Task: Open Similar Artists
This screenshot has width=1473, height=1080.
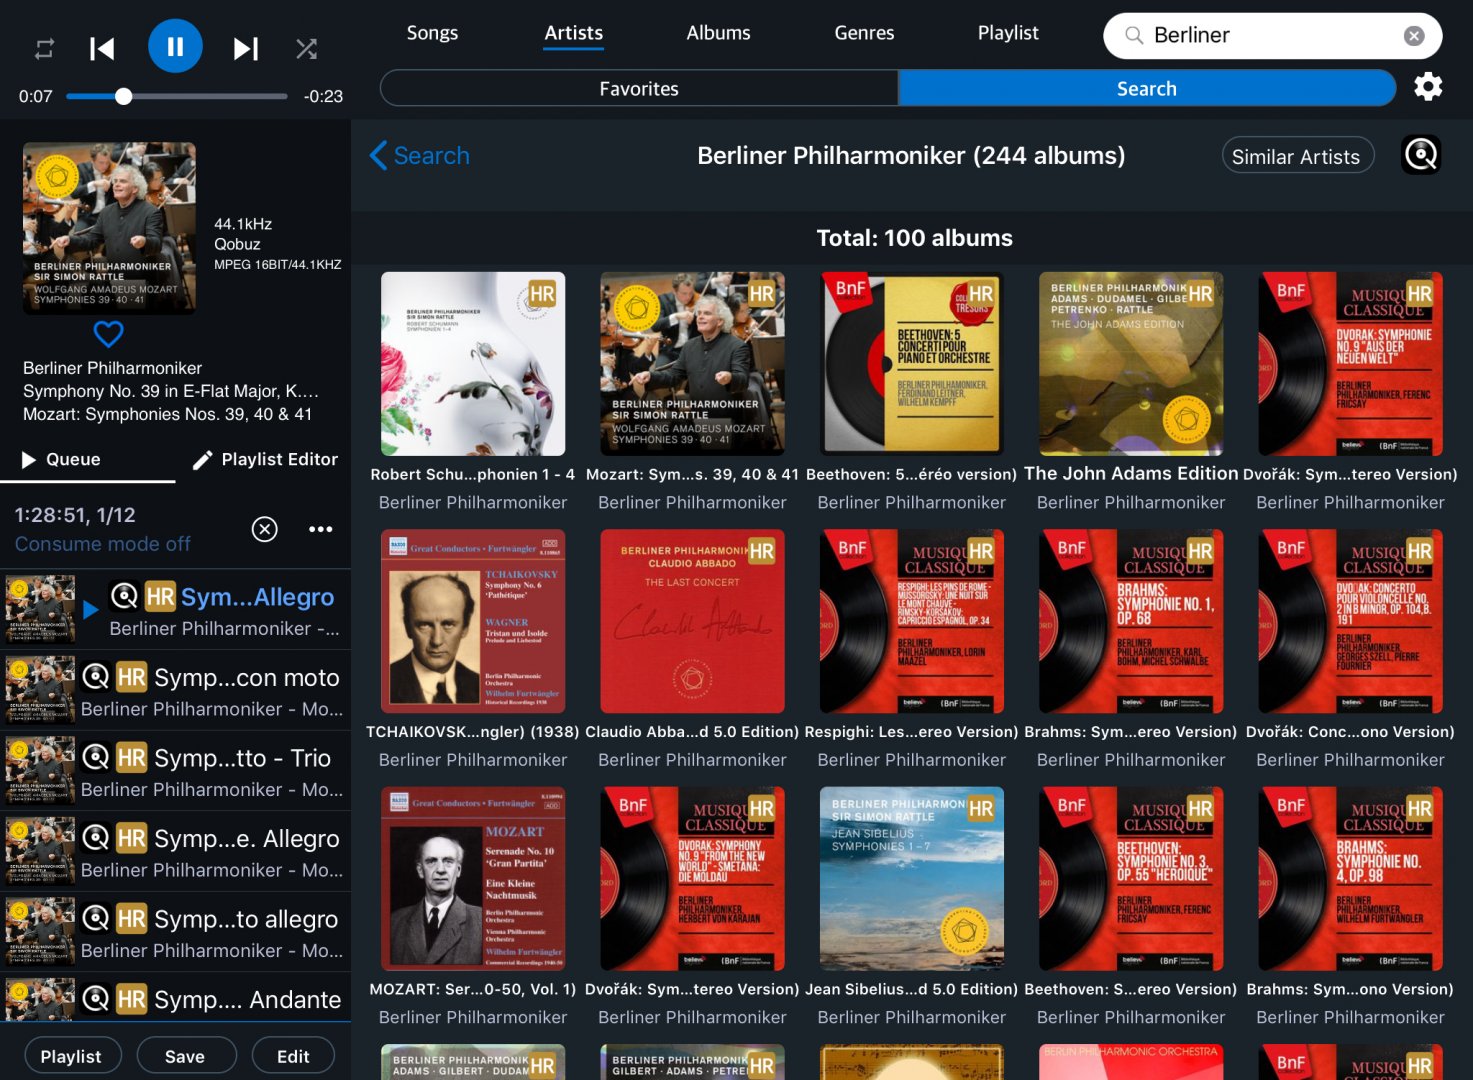Action: [x=1297, y=156]
